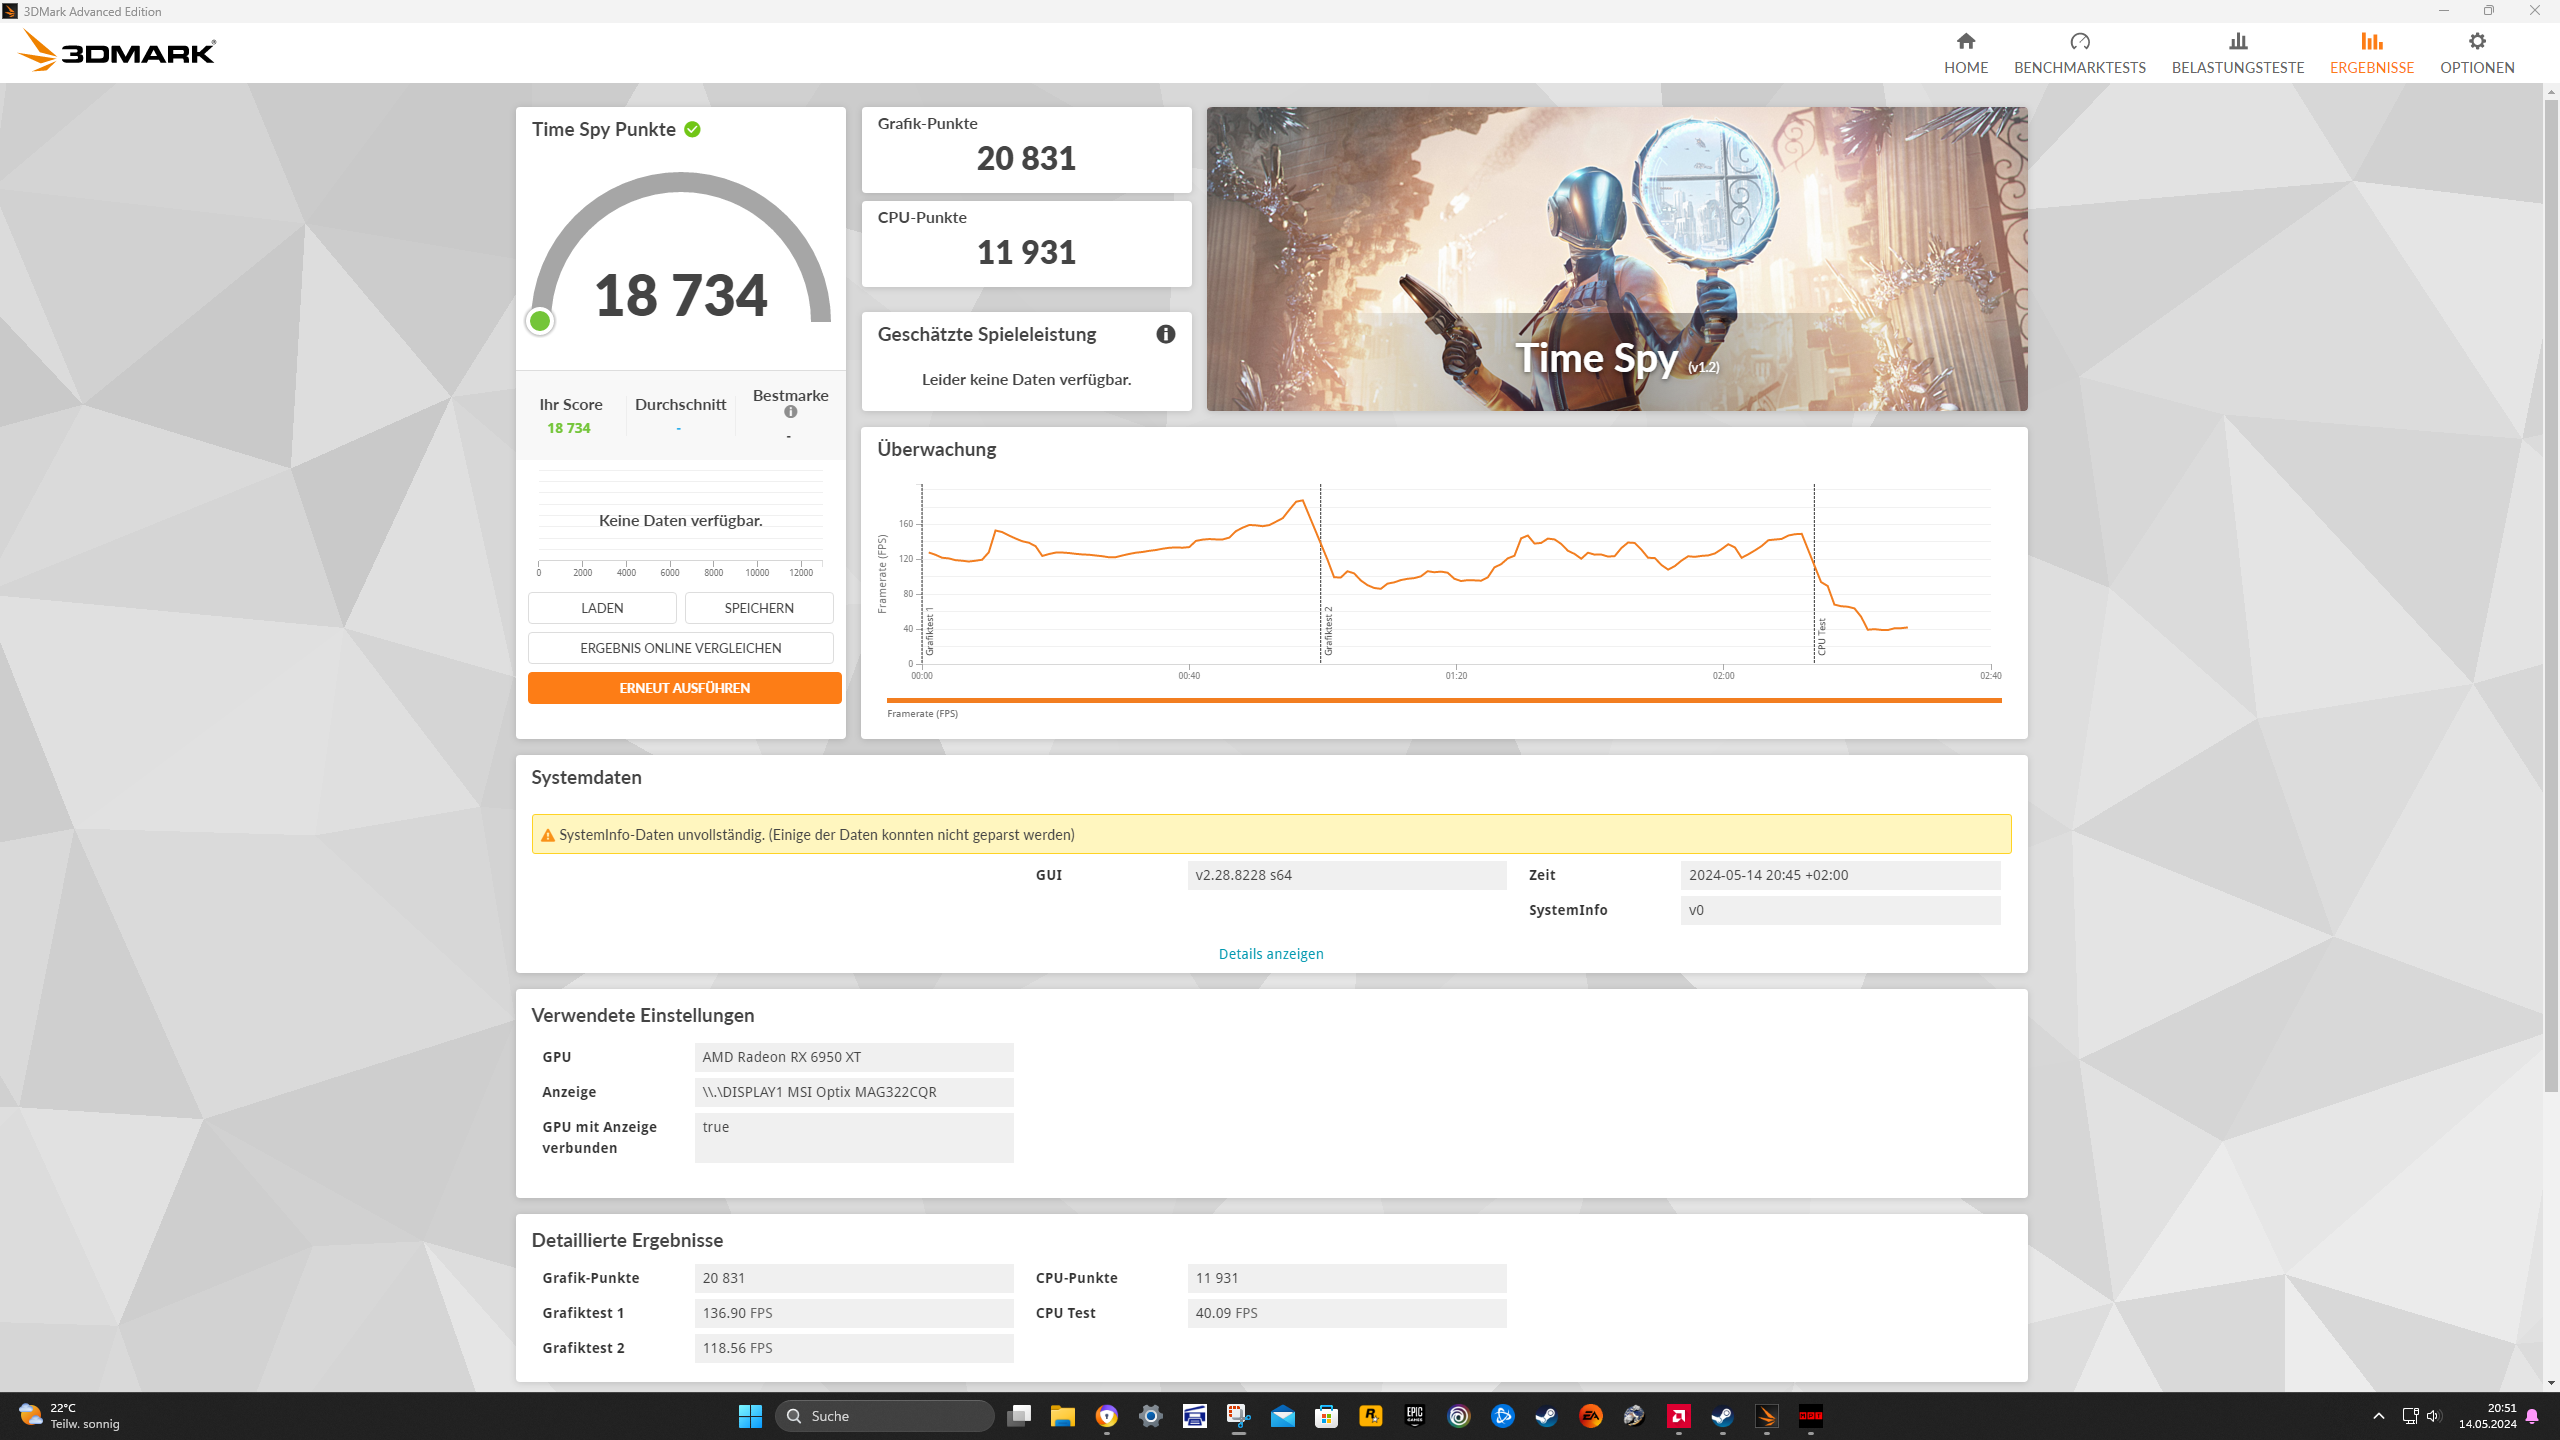Click the CPU-Punkte card showing 11 931
2560x1440 pixels.
click(x=1026, y=244)
